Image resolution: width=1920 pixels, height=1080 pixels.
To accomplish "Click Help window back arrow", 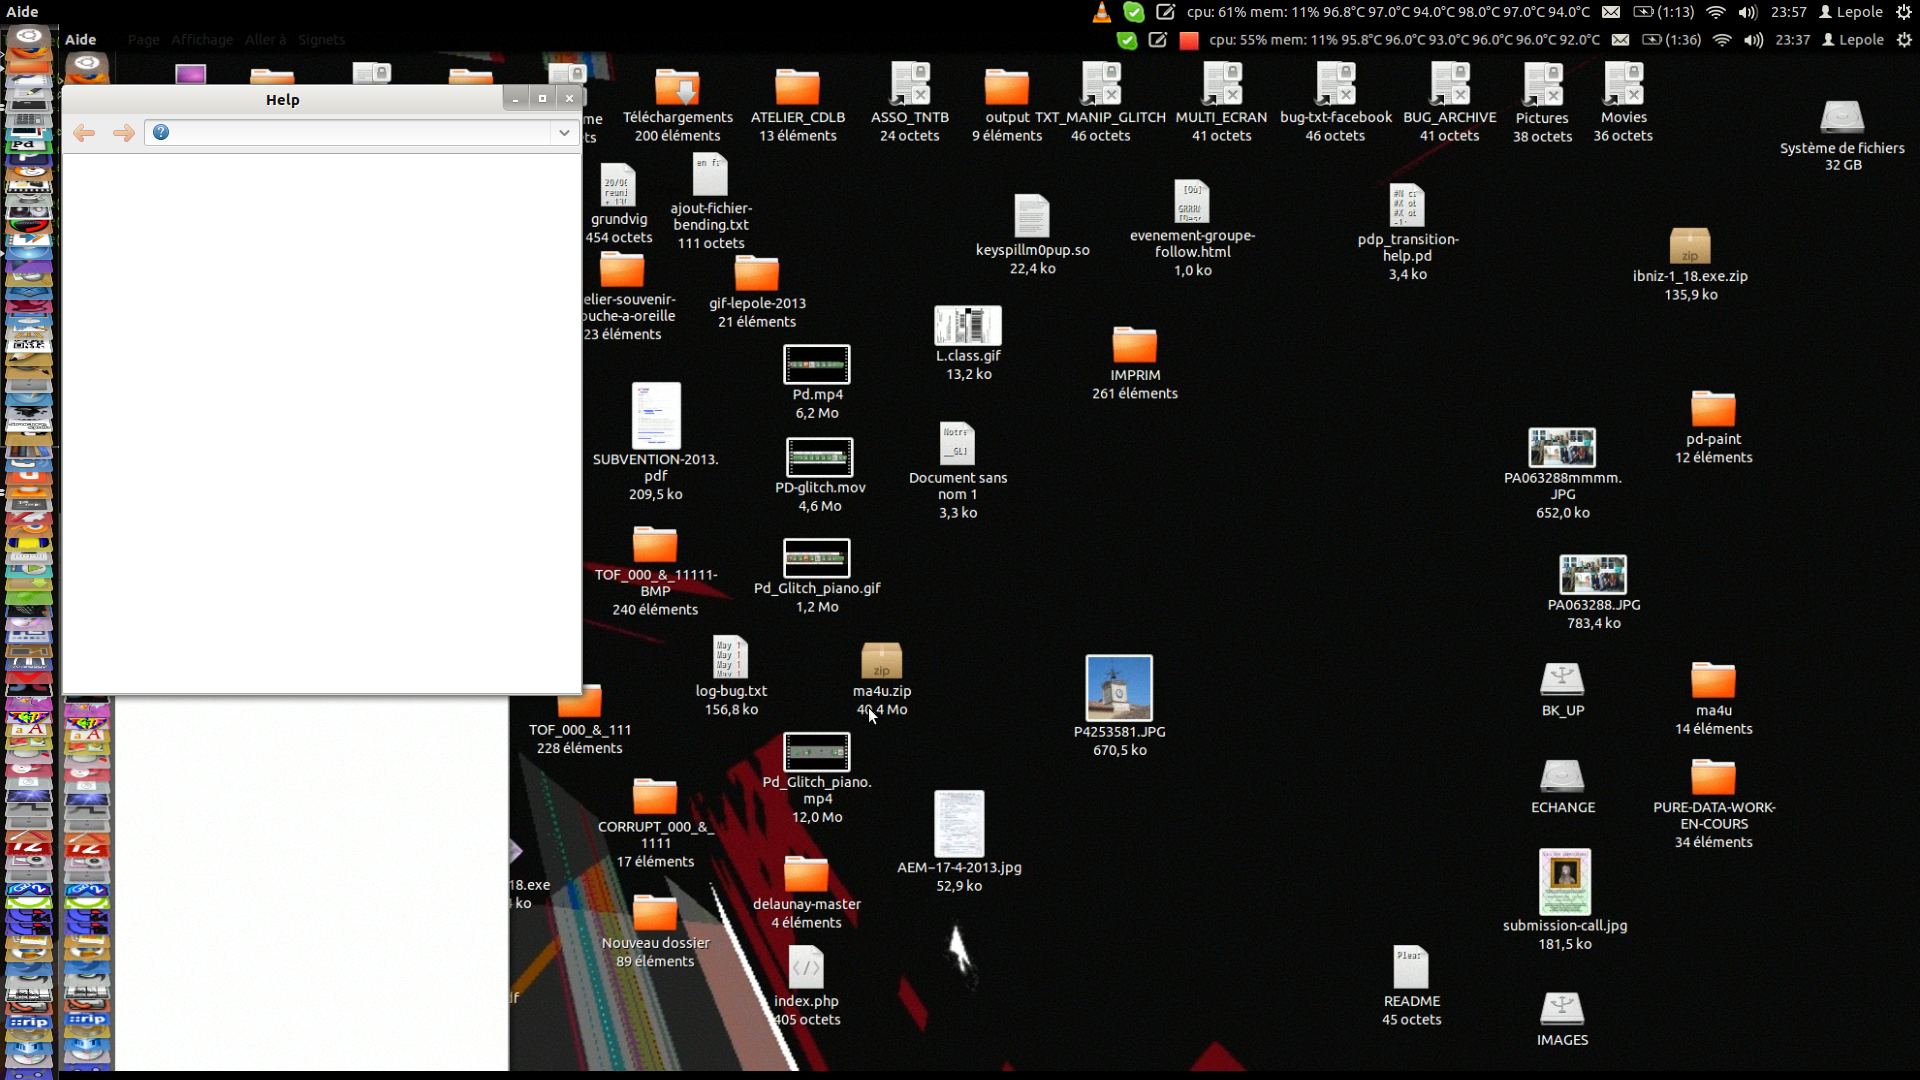I will coord(84,133).
